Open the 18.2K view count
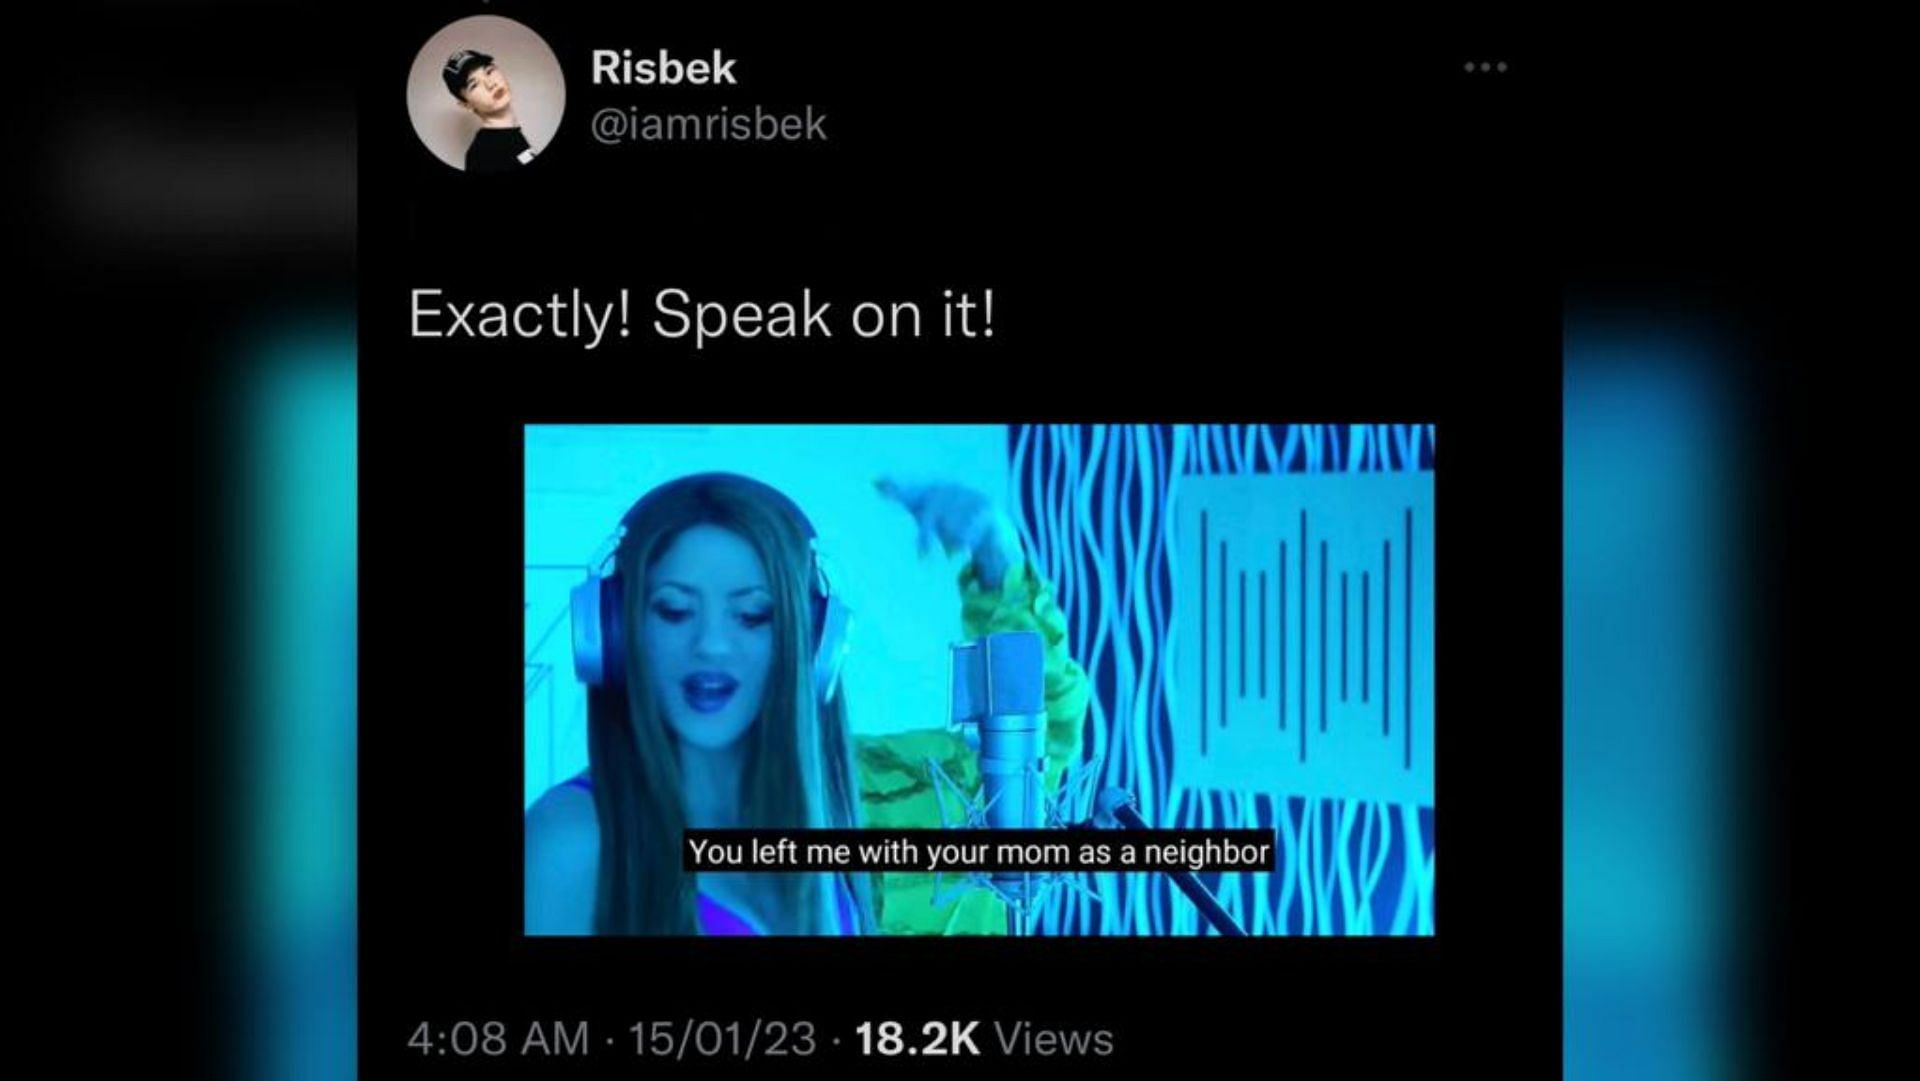The width and height of the screenshot is (1920, 1081). [x=917, y=1039]
